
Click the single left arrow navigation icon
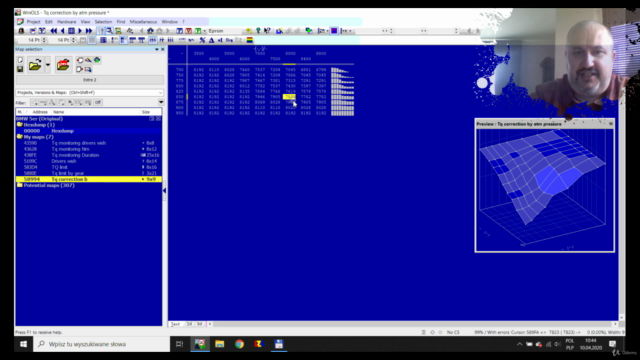coord(62,31)
